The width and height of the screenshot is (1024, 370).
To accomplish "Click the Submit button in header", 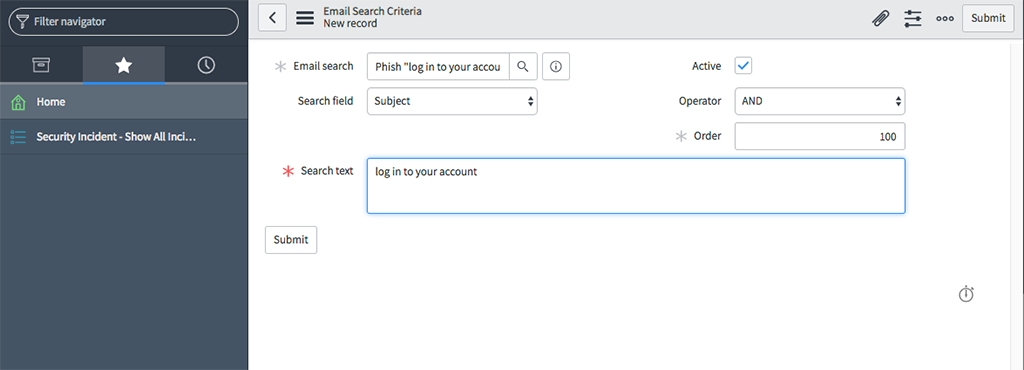I will pos(987,18).
